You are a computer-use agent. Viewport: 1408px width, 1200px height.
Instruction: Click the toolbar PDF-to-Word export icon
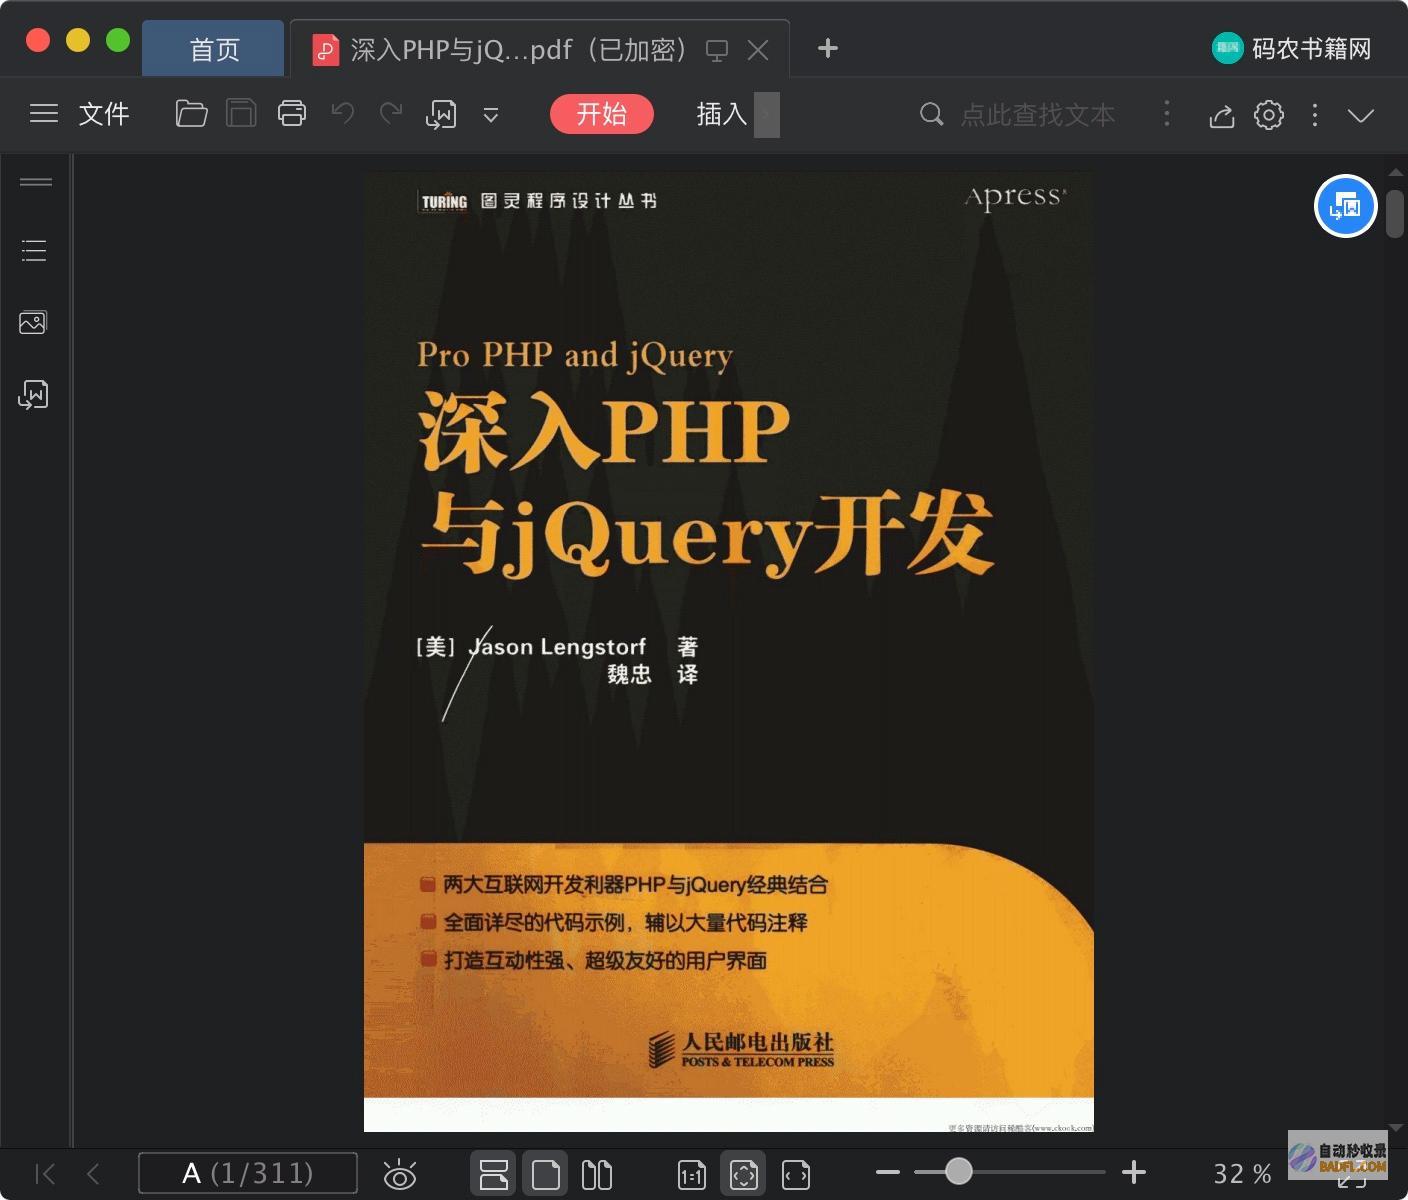point(441,115)
